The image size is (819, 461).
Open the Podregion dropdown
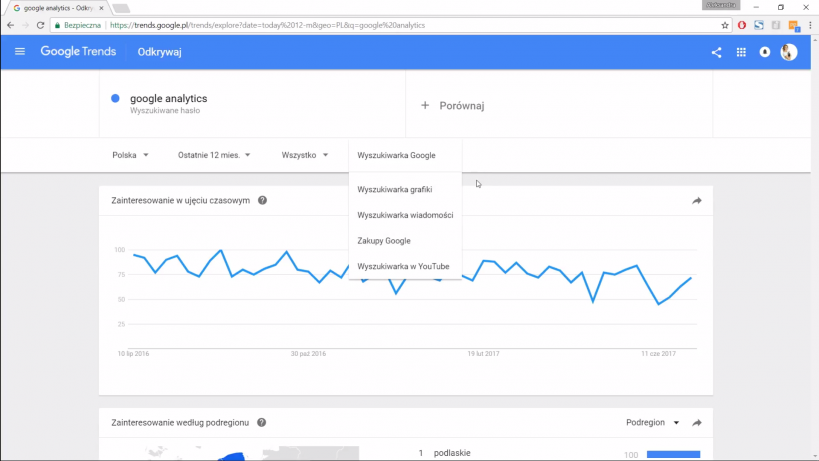pyautogui.click(x=652, y=422)
